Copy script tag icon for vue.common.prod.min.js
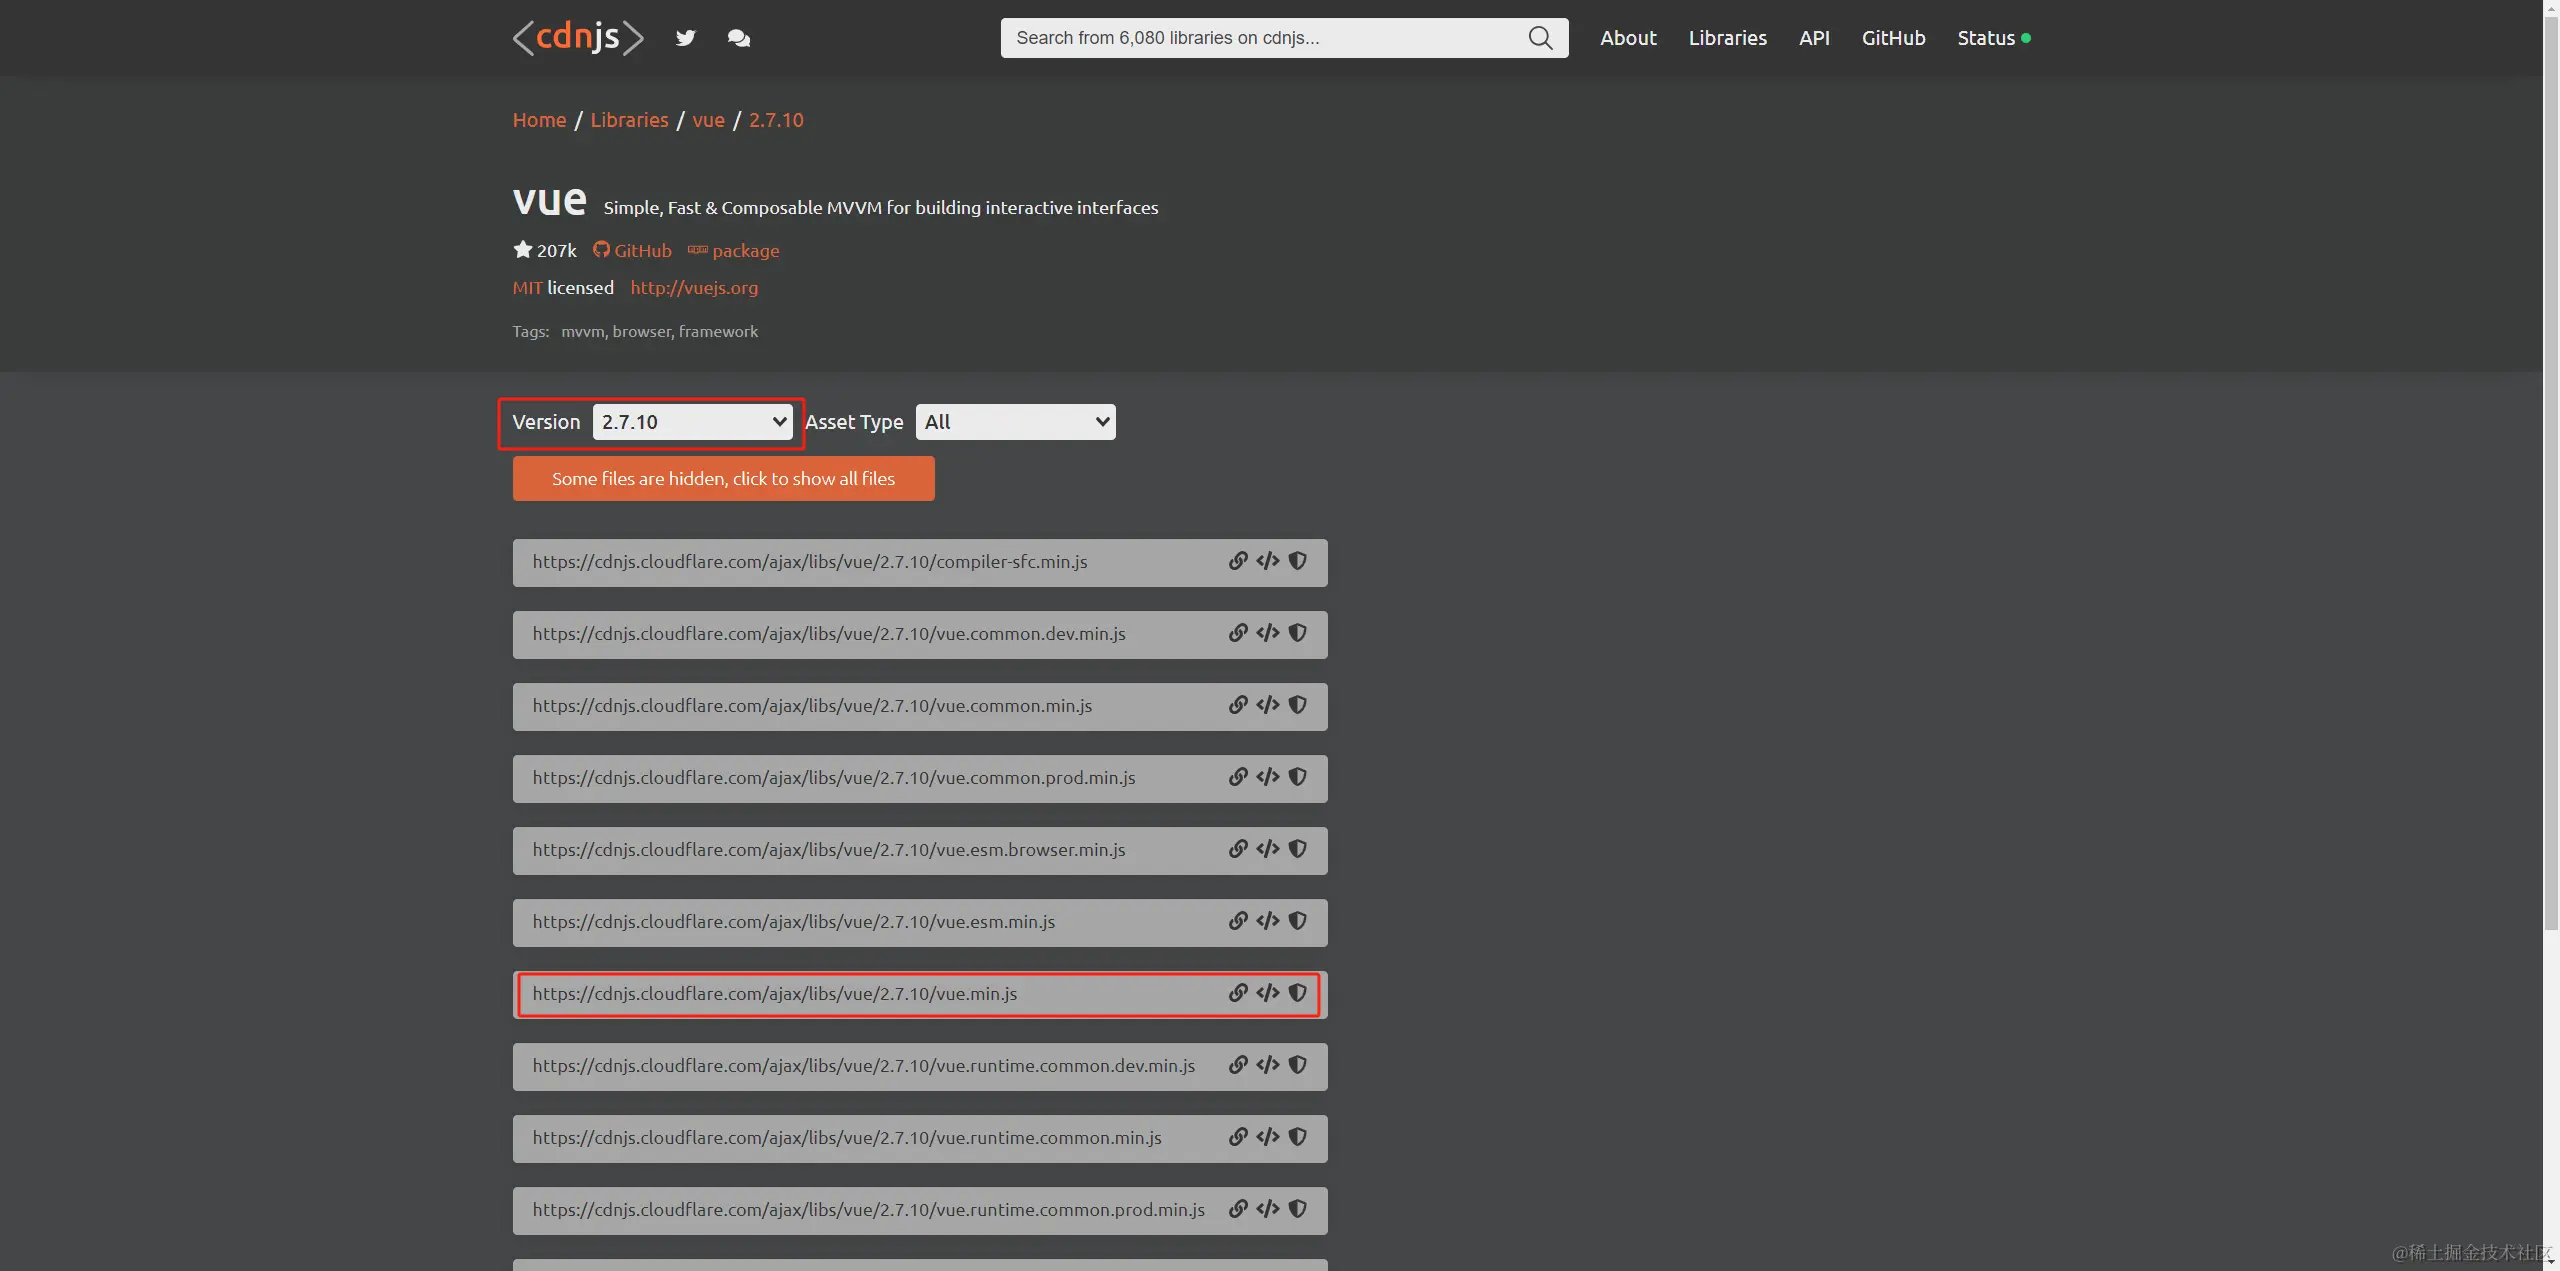This screenshot has width=2560, height=1271. coord(1268,777)
